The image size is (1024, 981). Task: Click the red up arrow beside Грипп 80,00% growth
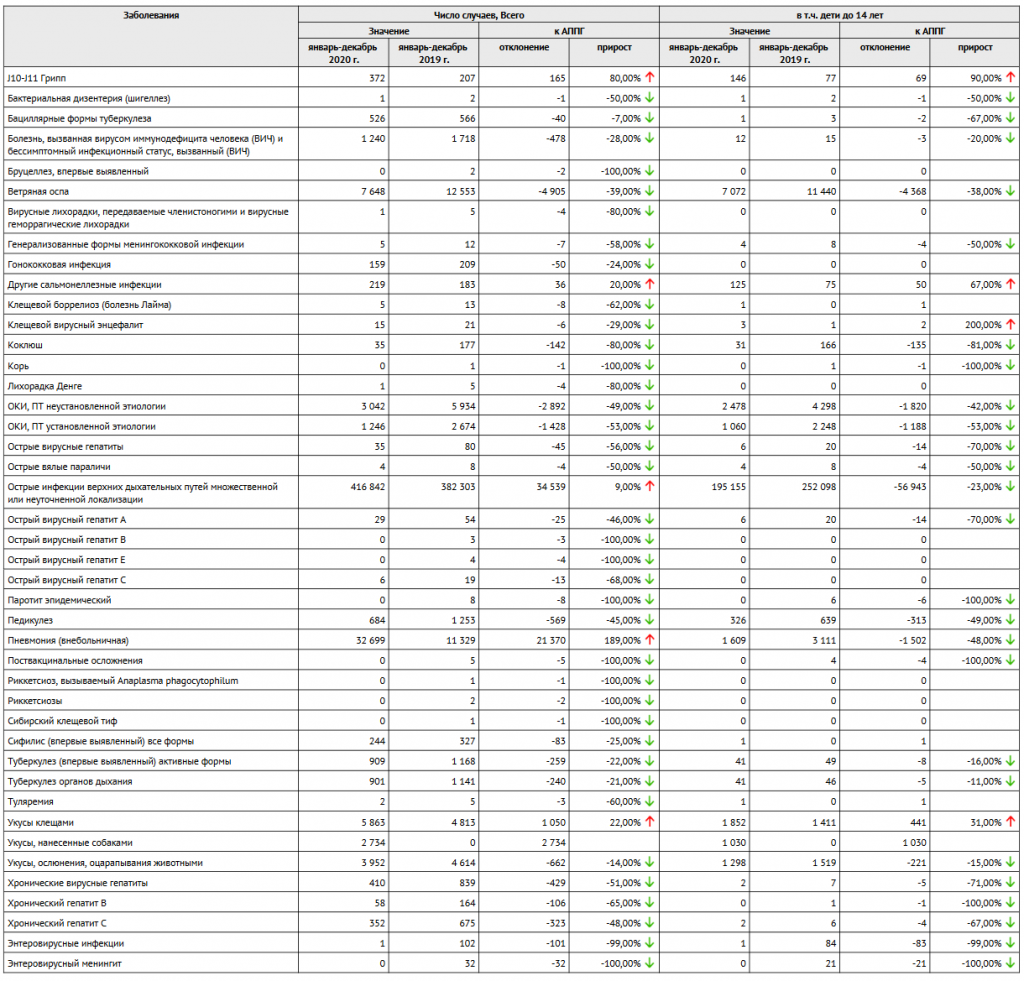point(649,77)
